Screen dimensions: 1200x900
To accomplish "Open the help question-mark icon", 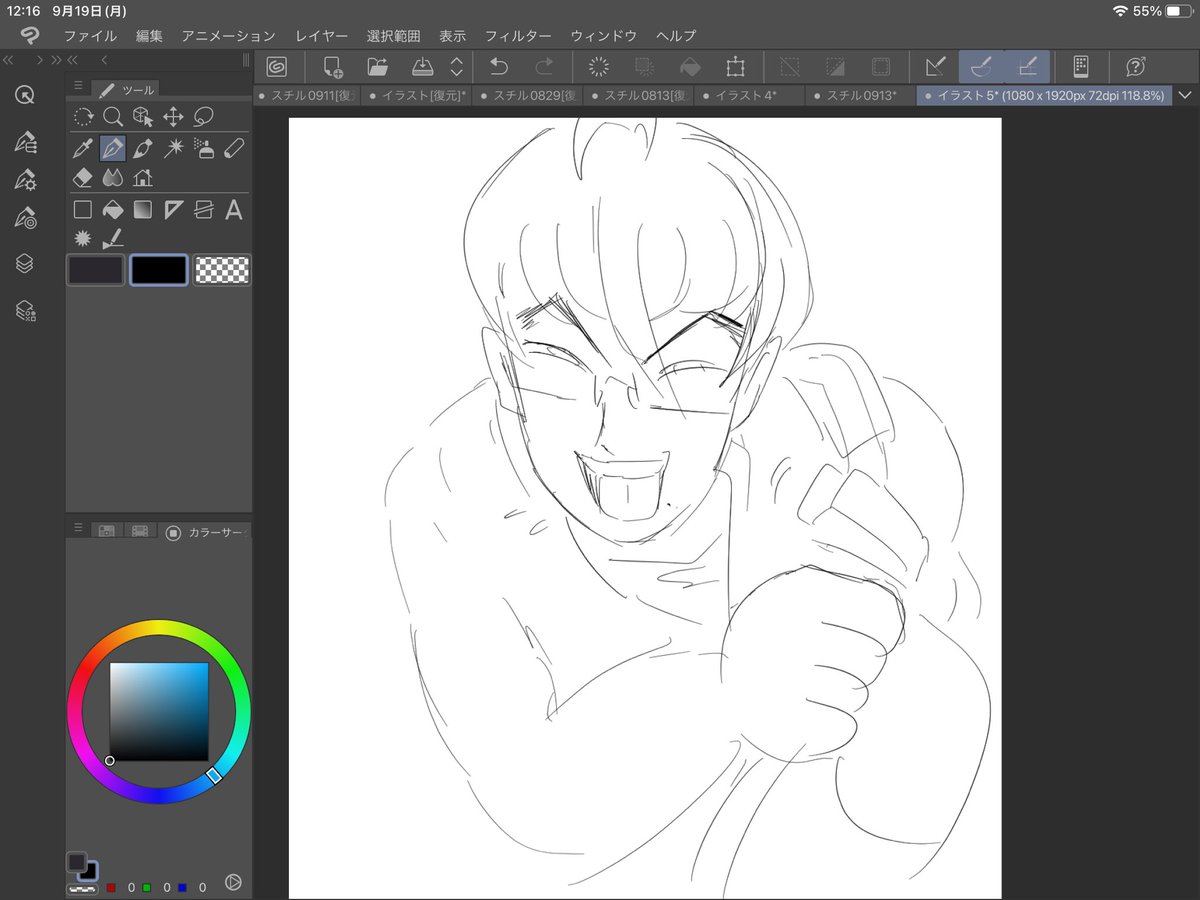I will 1135,67.
